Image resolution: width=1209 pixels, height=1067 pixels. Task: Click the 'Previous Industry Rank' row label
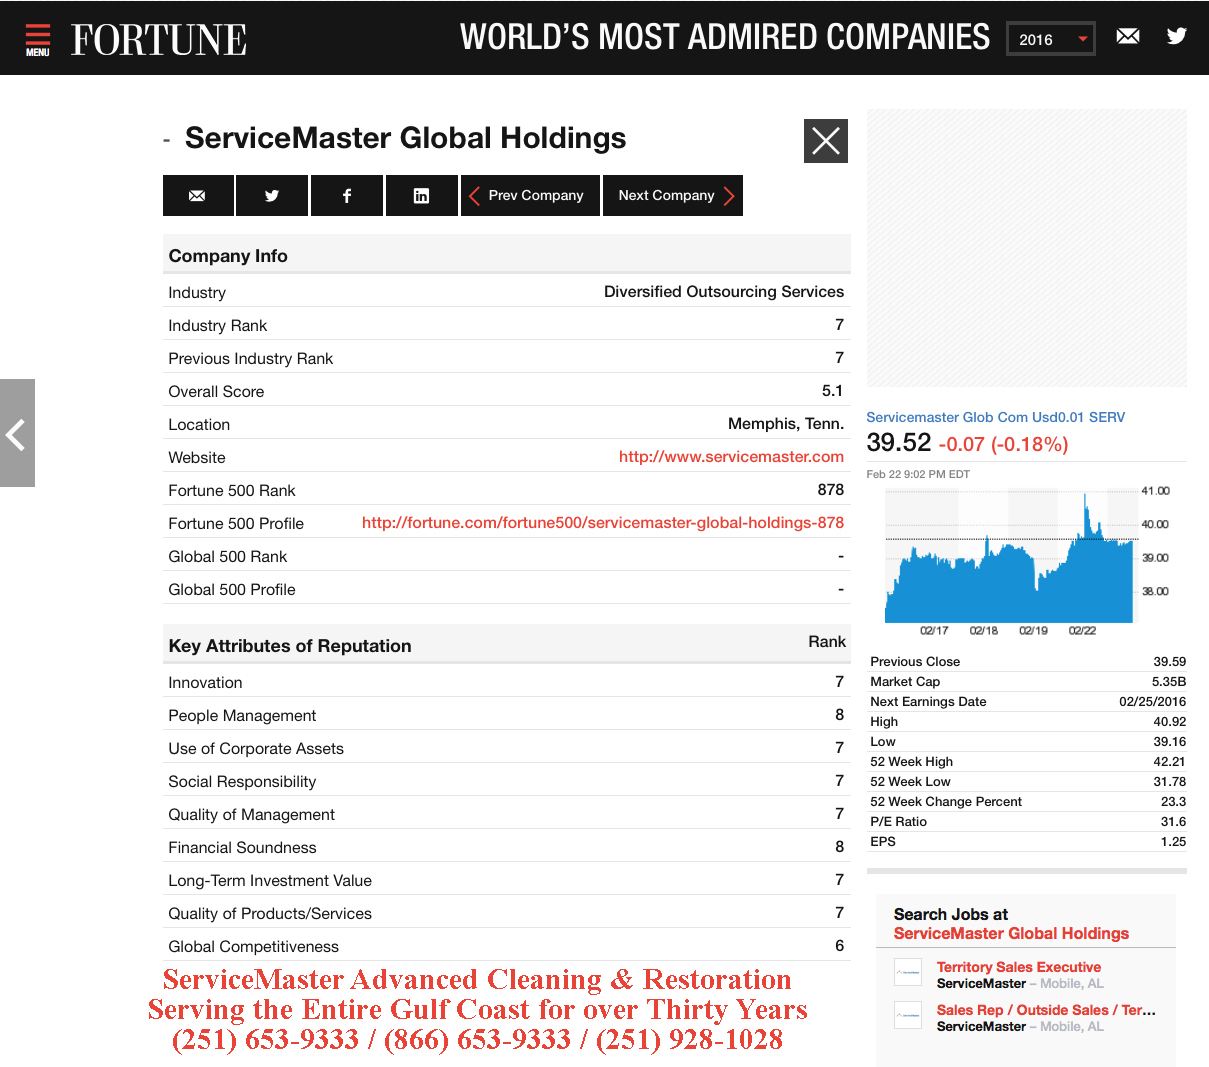click(251, 359)
